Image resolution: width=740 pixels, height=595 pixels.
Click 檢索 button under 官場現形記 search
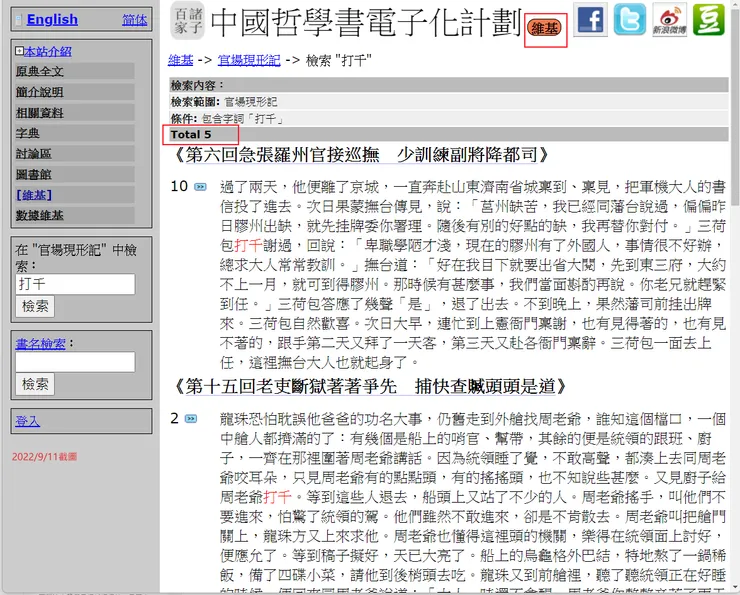tap(35, 306)
